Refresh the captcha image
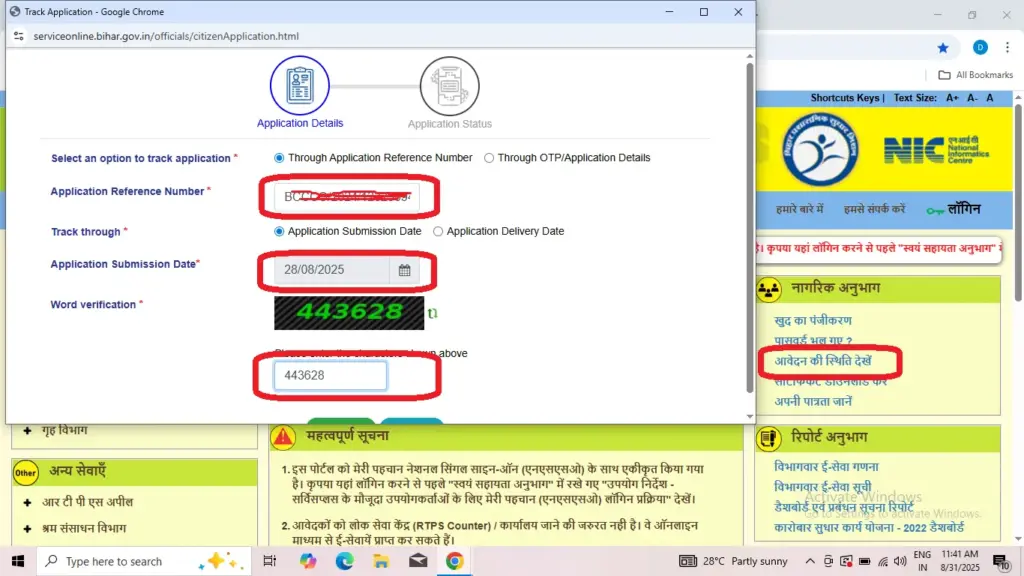The image size is (1024, 576). coord(433,313)
